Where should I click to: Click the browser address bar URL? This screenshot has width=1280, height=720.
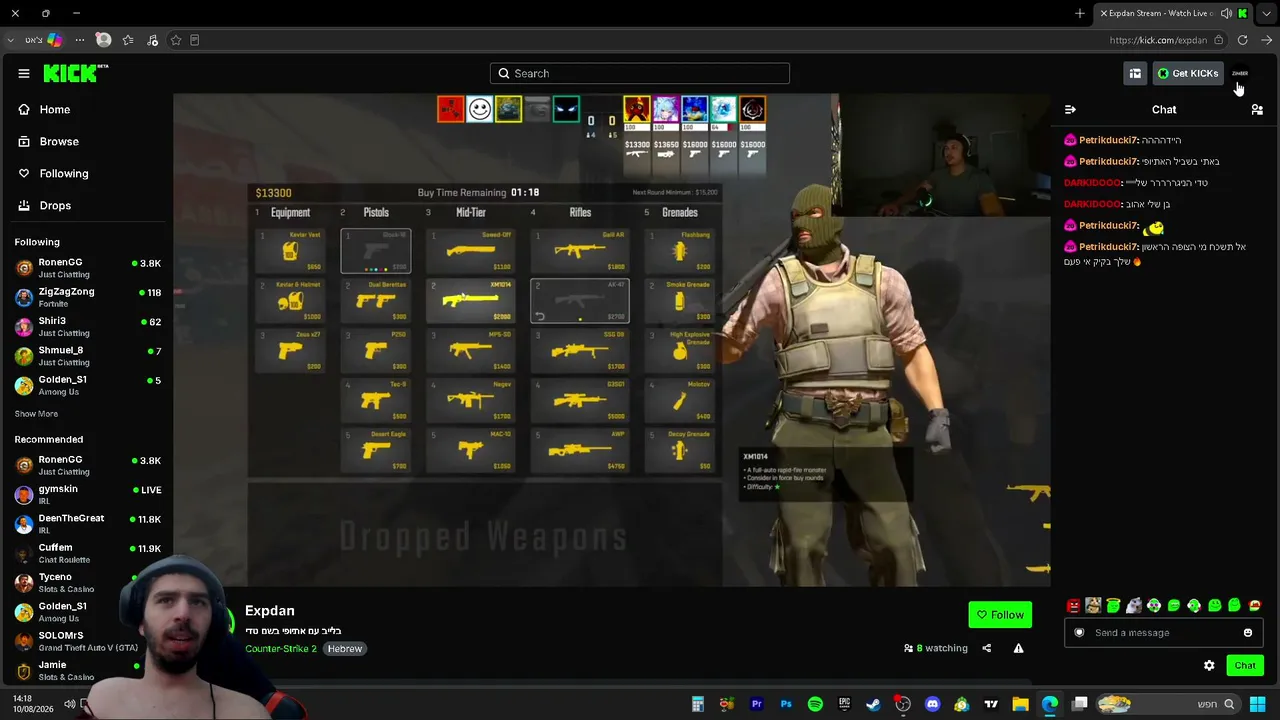click(1158, 40)
